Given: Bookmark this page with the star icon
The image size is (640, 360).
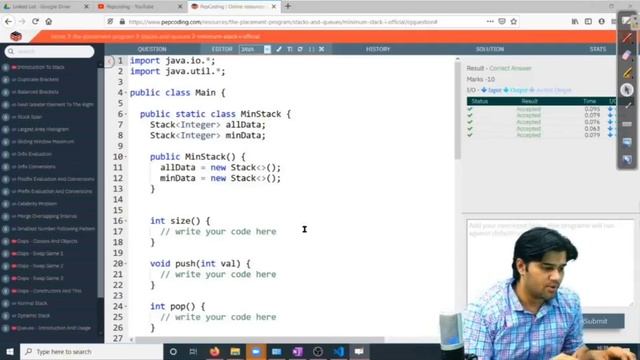Looking at the screenshot, I should pyautogui.click(x=513, y=22).
